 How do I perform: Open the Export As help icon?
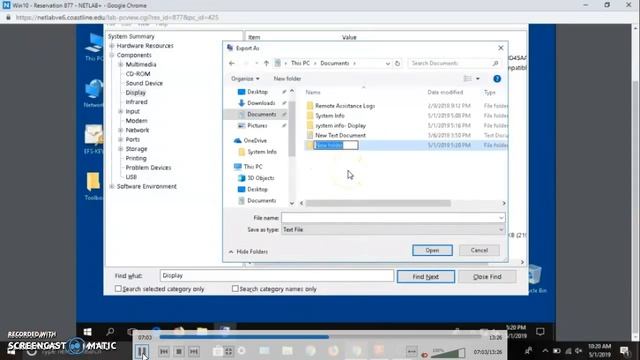pyautogui.click(x=497, y=79)
